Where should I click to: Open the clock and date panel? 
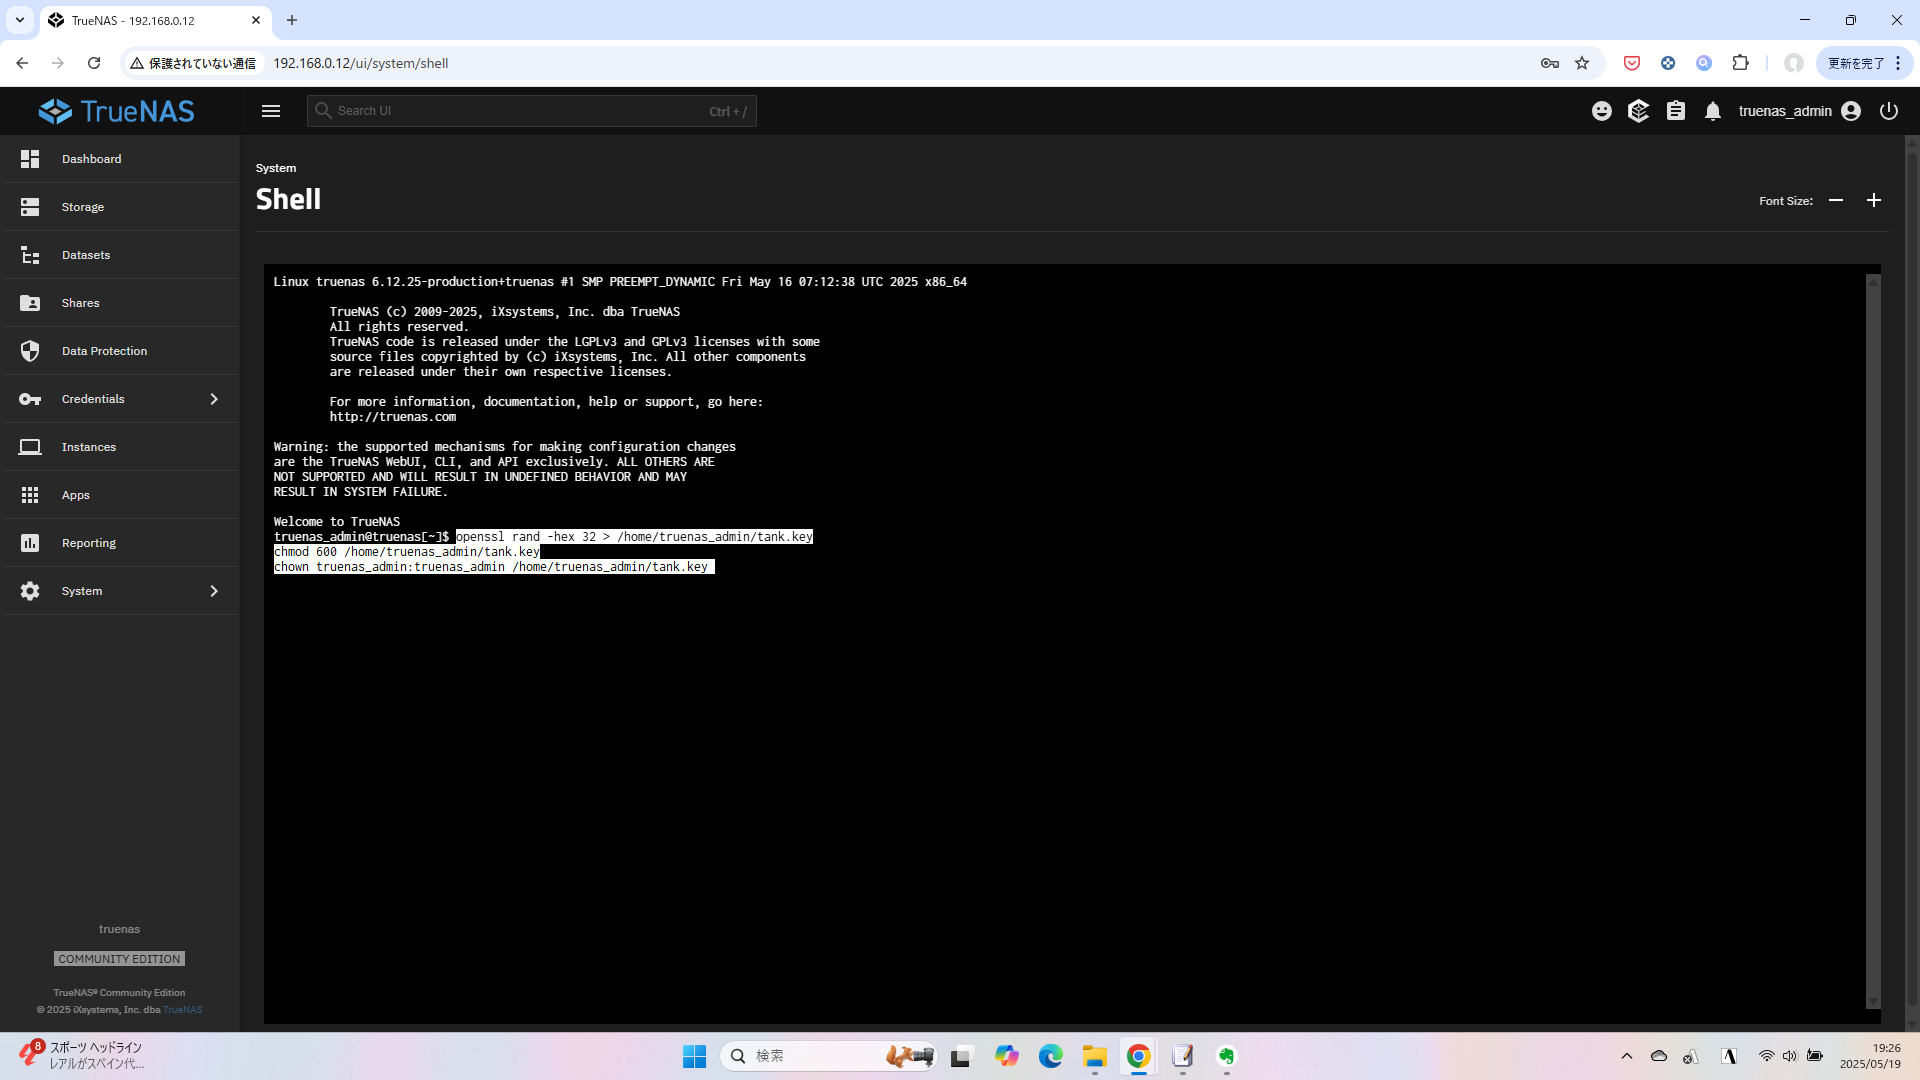click(1870, 1056)
